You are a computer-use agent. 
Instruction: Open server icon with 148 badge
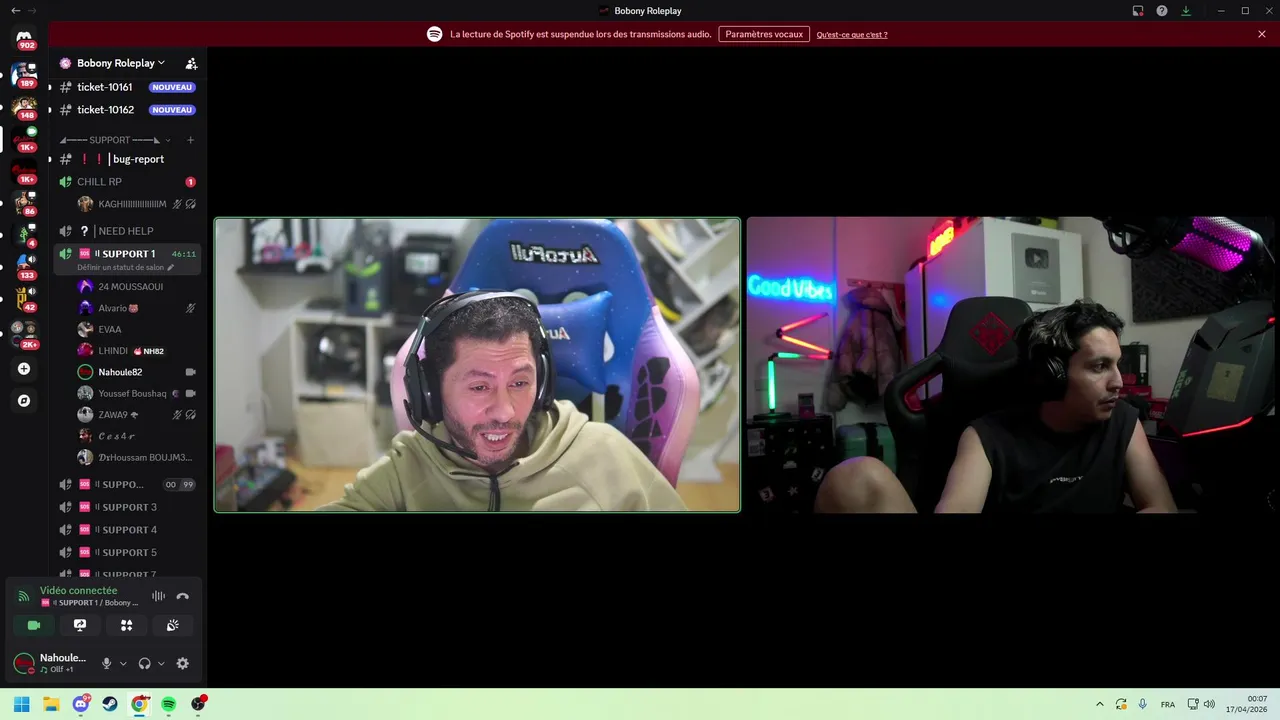24,106
